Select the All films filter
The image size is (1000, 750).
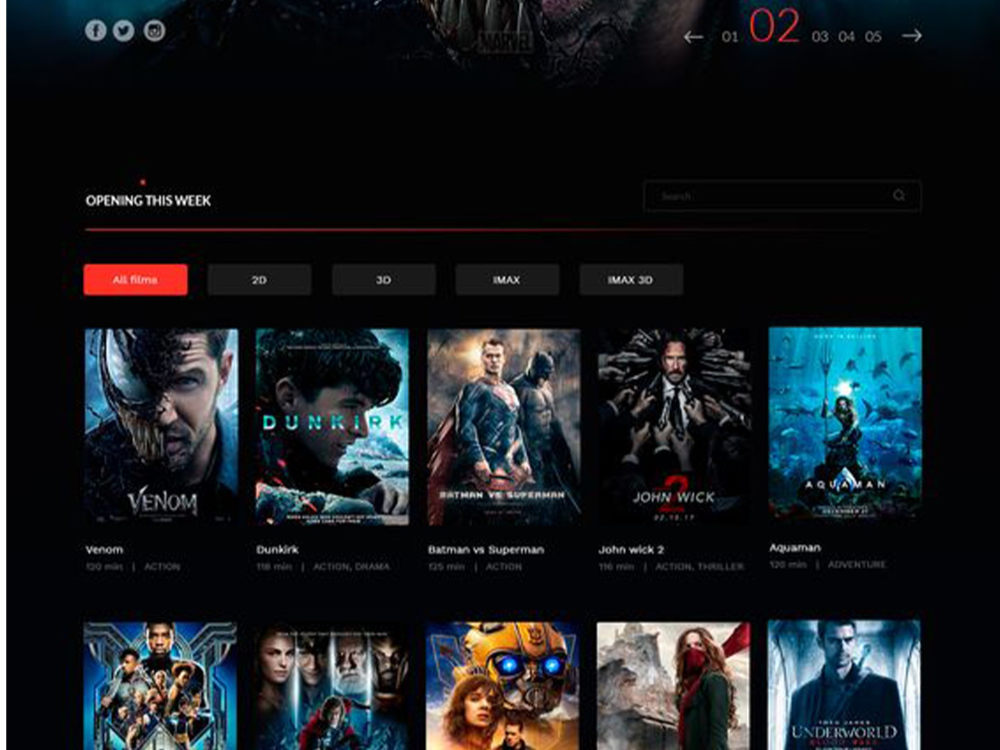(x=135, y=279)
